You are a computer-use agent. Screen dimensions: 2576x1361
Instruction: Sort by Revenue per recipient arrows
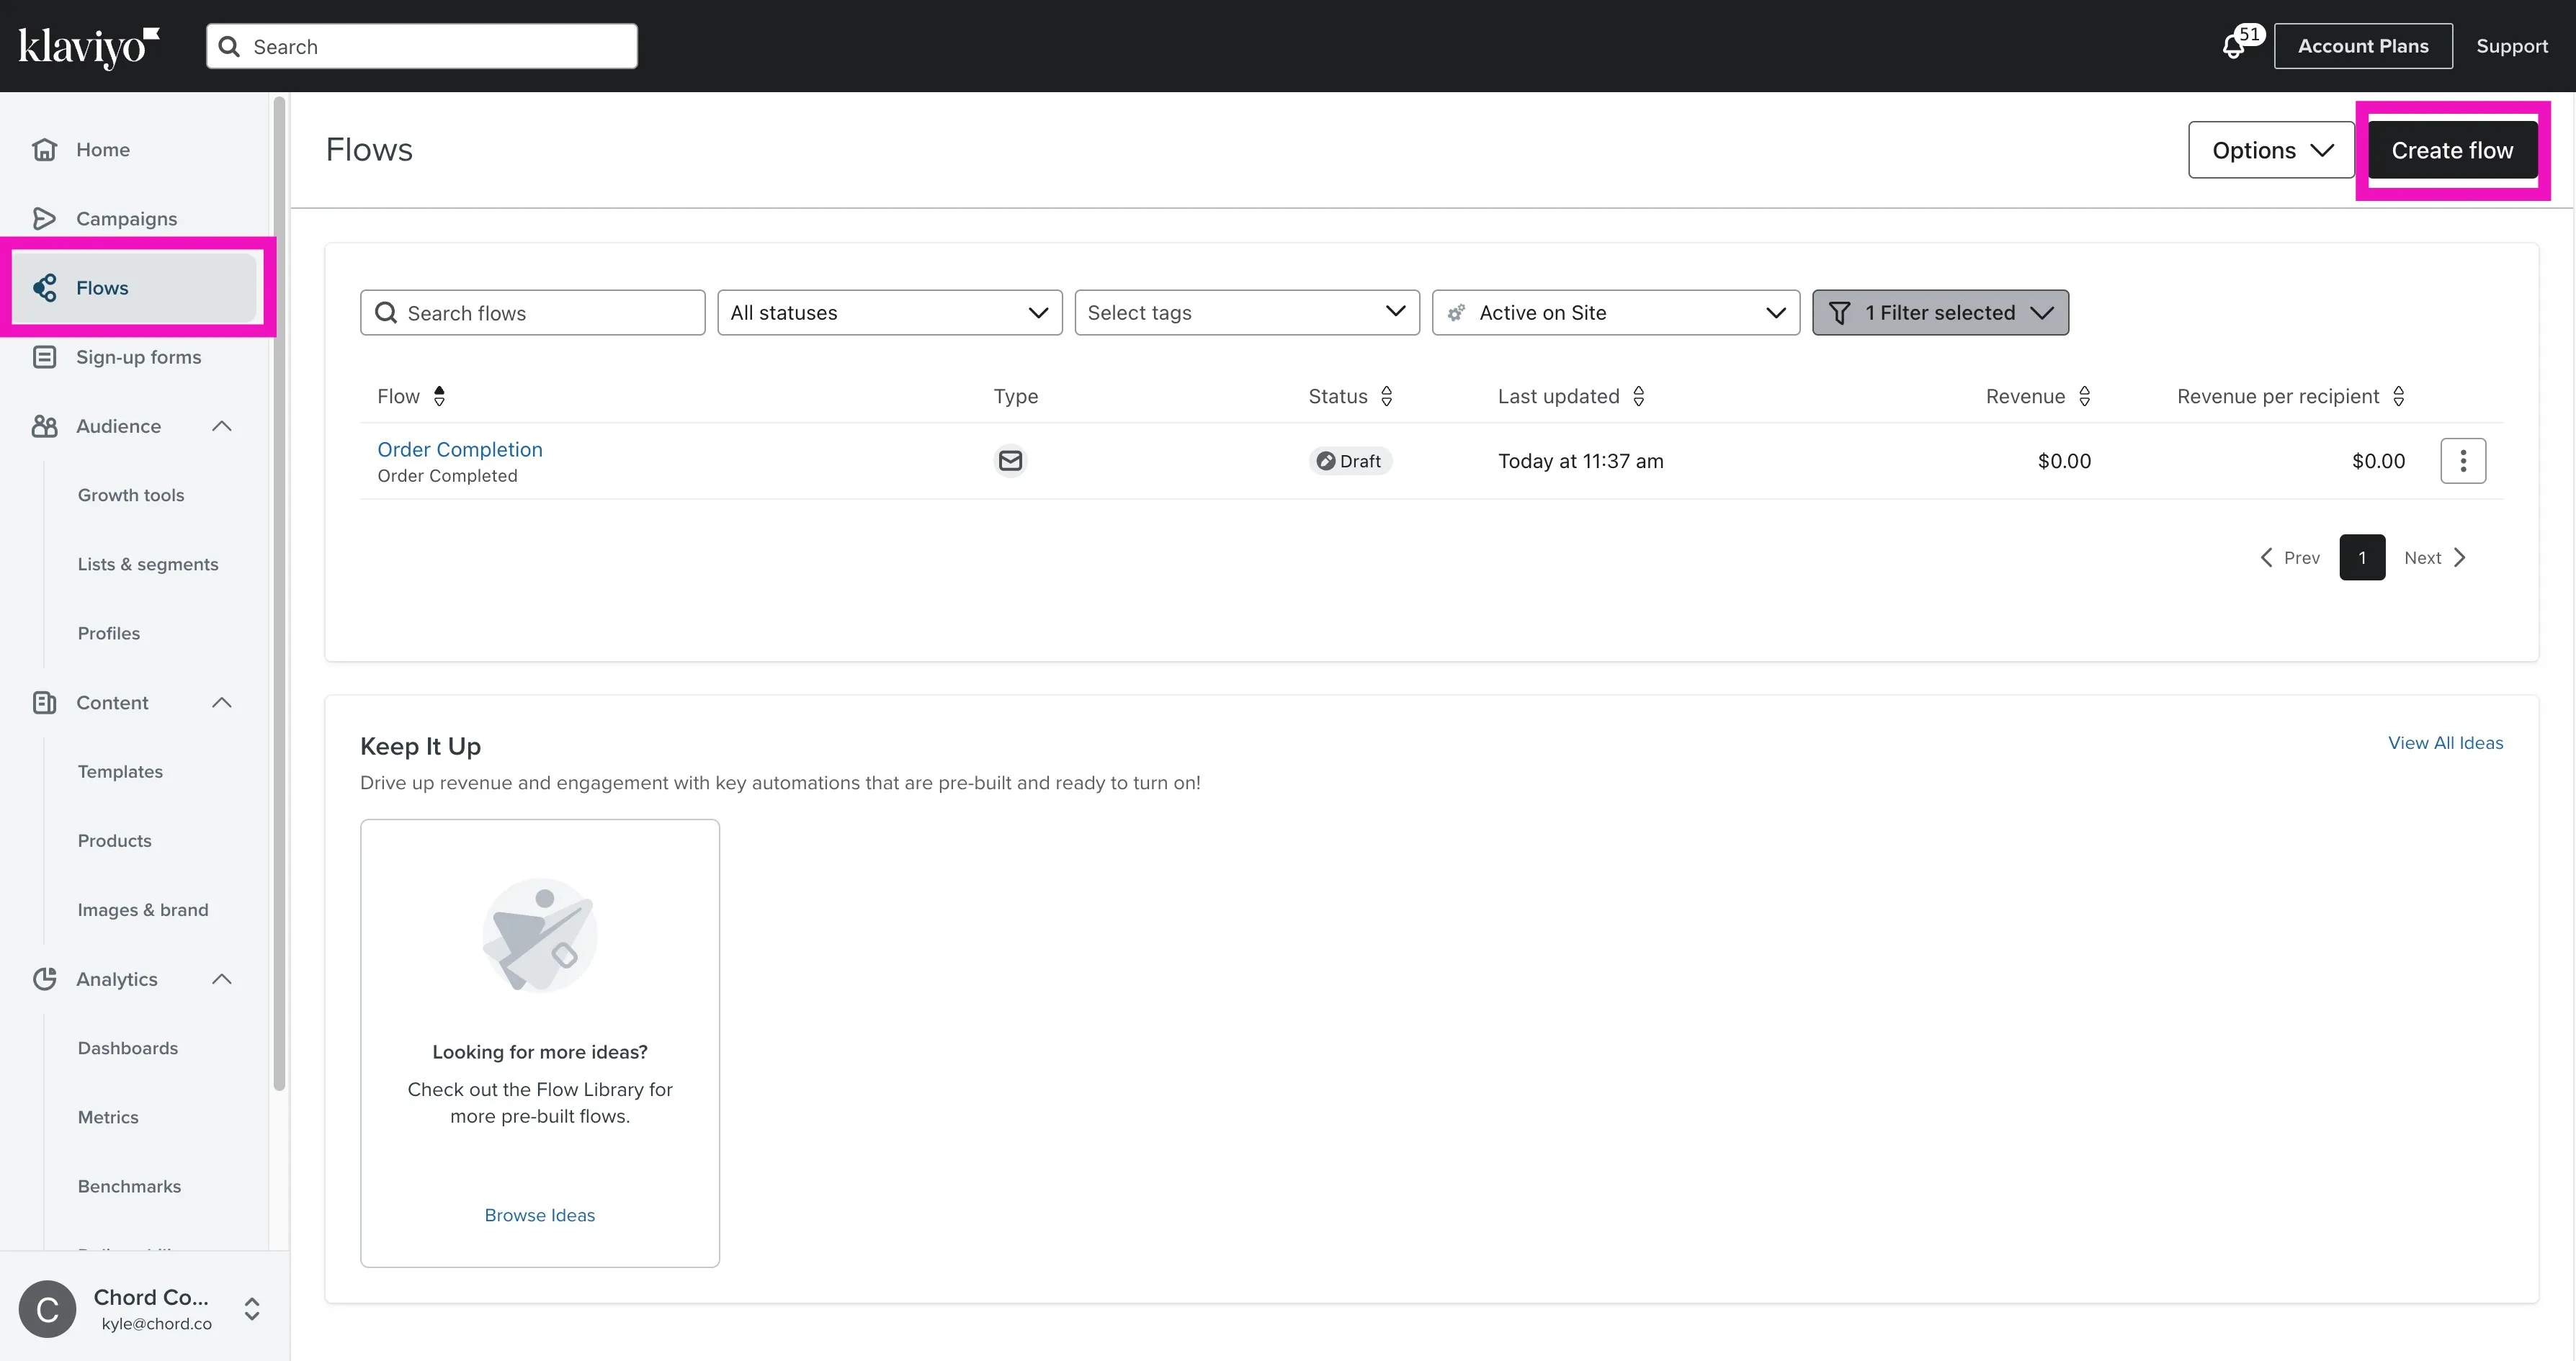(2398, 396)
